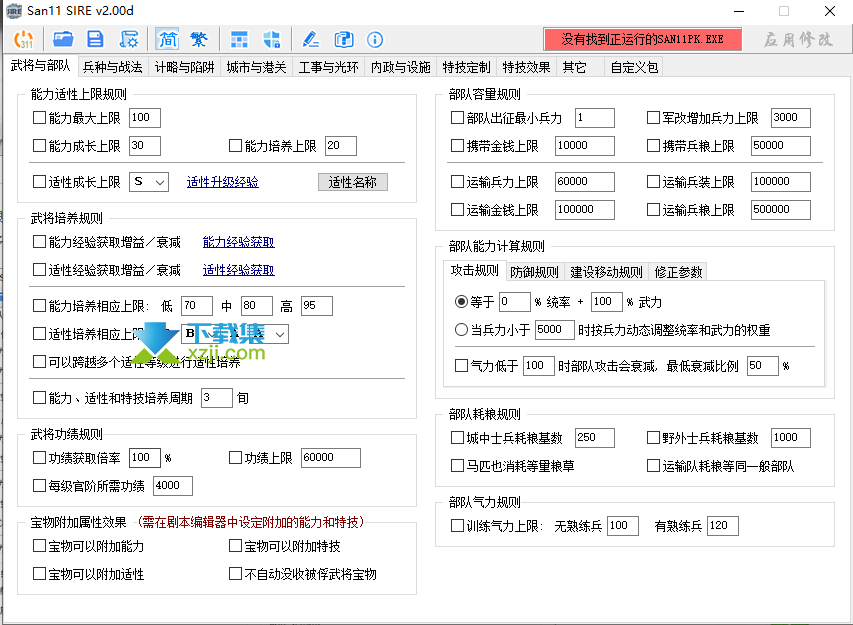
Task: Focus the 培养周期 3 旬 field
Action: click(x=217, y=398)
